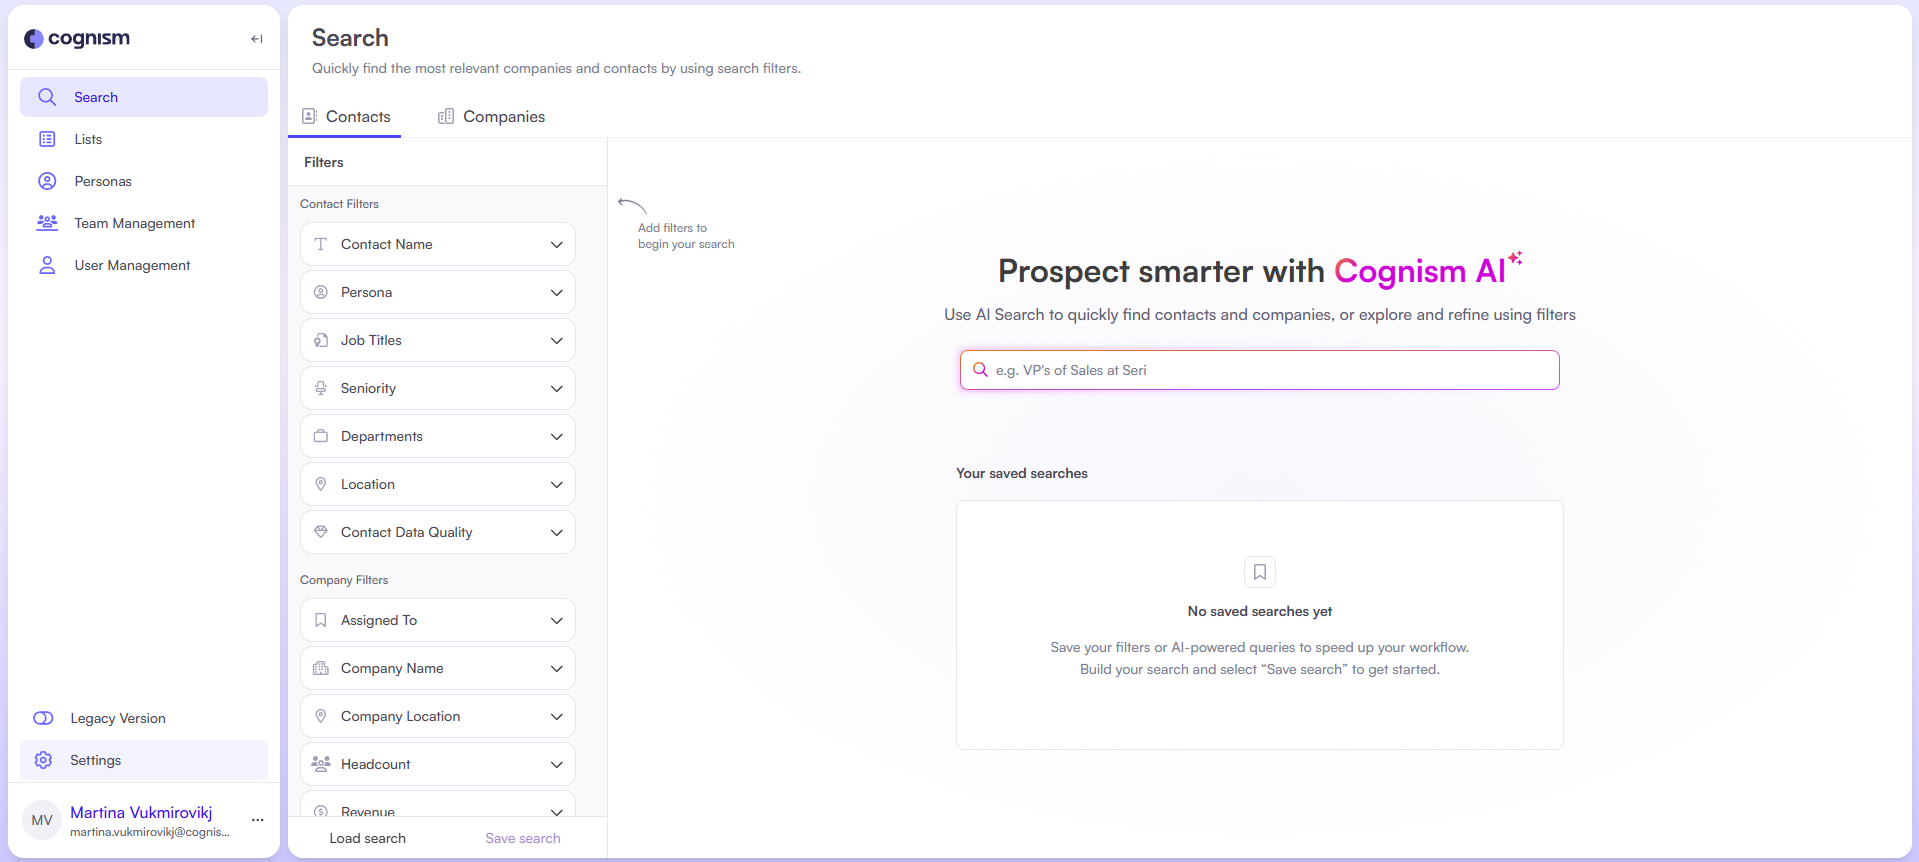1919x862 pixels.
Task: Open the user options three-dot menu
Action: pyautogui.click(x=258, y=820)
